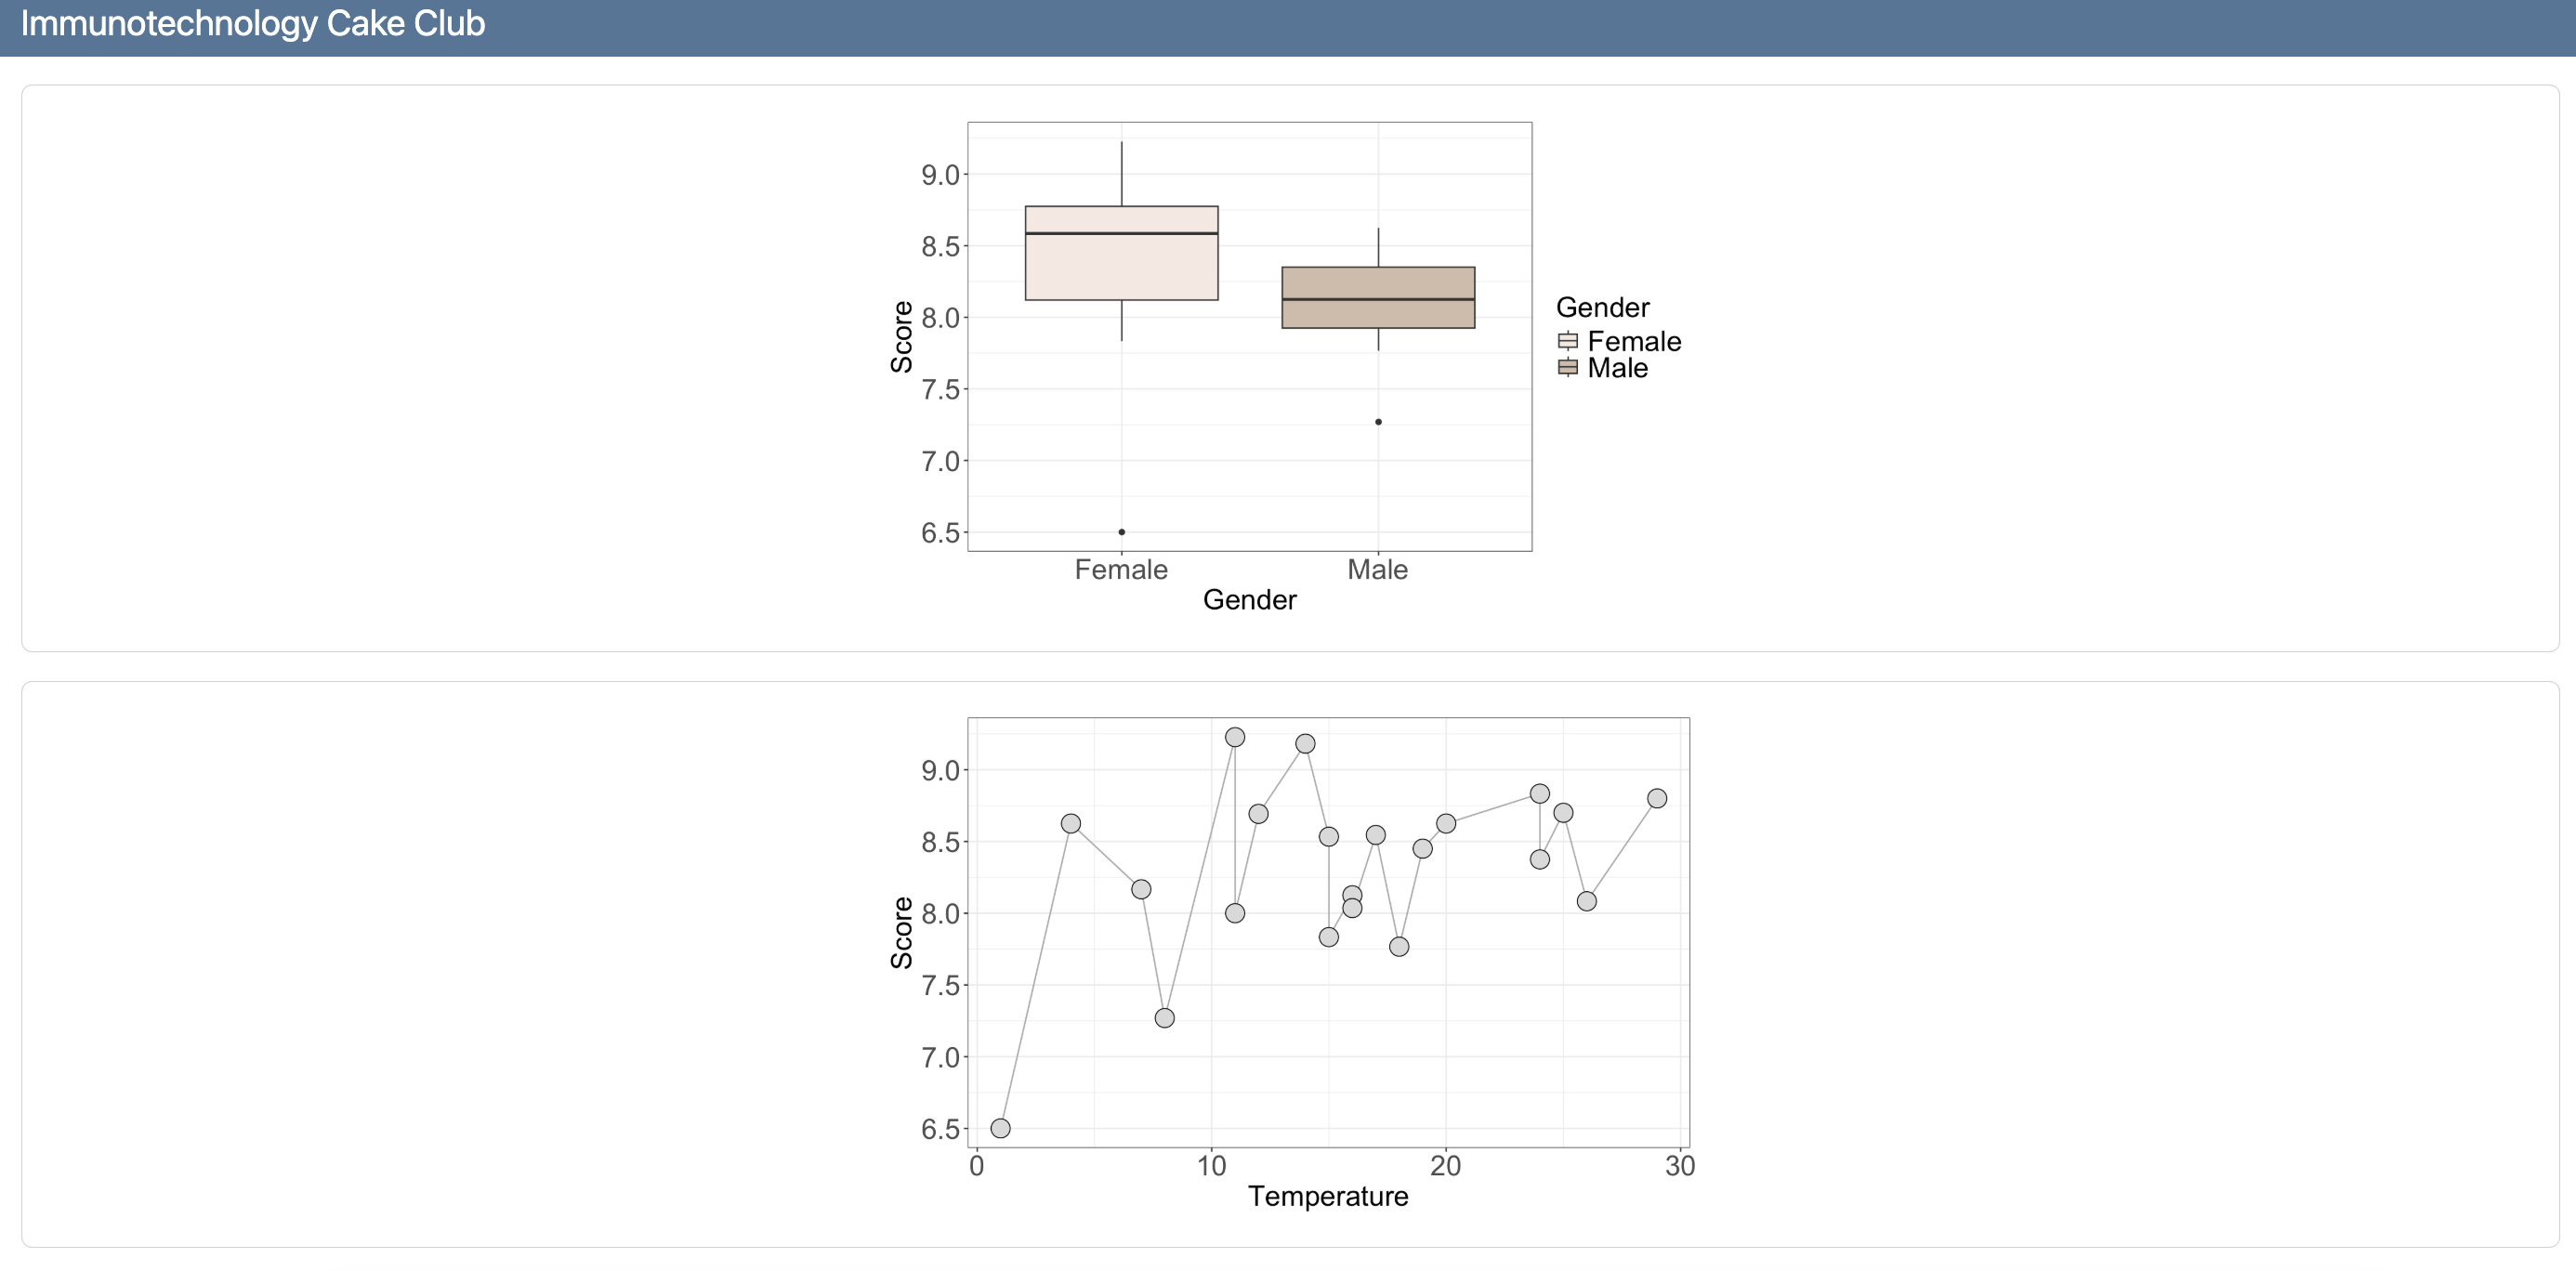2576x1271 pixels.
Task: Click the highest scatter point near temperature 11
Action: click(x=1235, y=737)
